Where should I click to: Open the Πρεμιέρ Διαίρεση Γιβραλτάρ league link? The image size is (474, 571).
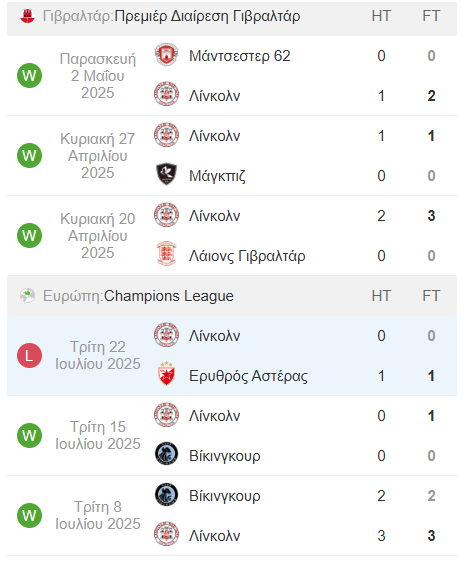tap(208, 16)
